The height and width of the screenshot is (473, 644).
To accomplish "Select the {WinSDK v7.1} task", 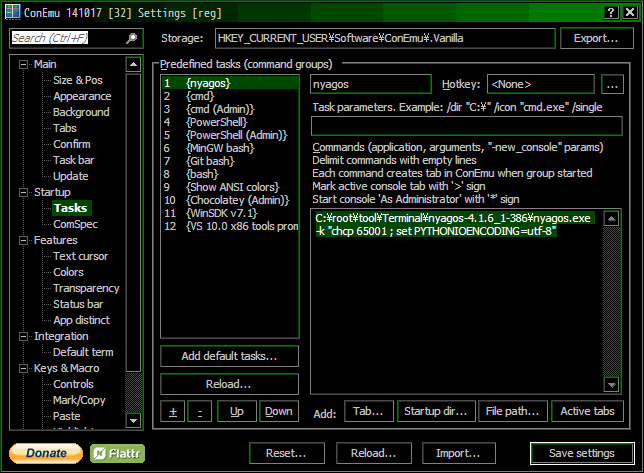I will (x=230, y=214).
